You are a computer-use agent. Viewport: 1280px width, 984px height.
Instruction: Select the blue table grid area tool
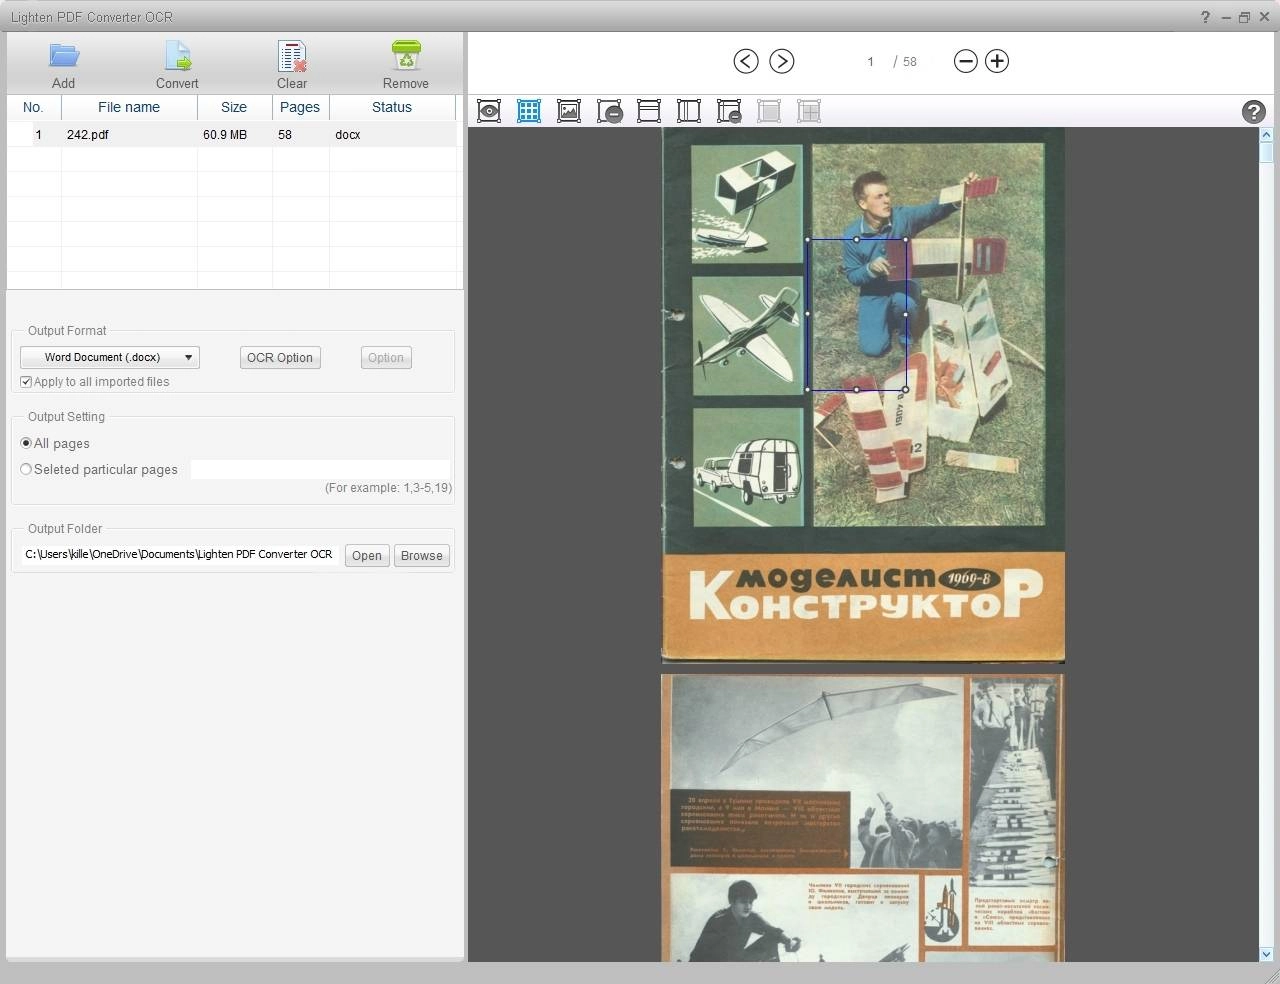tap(529, 111)
